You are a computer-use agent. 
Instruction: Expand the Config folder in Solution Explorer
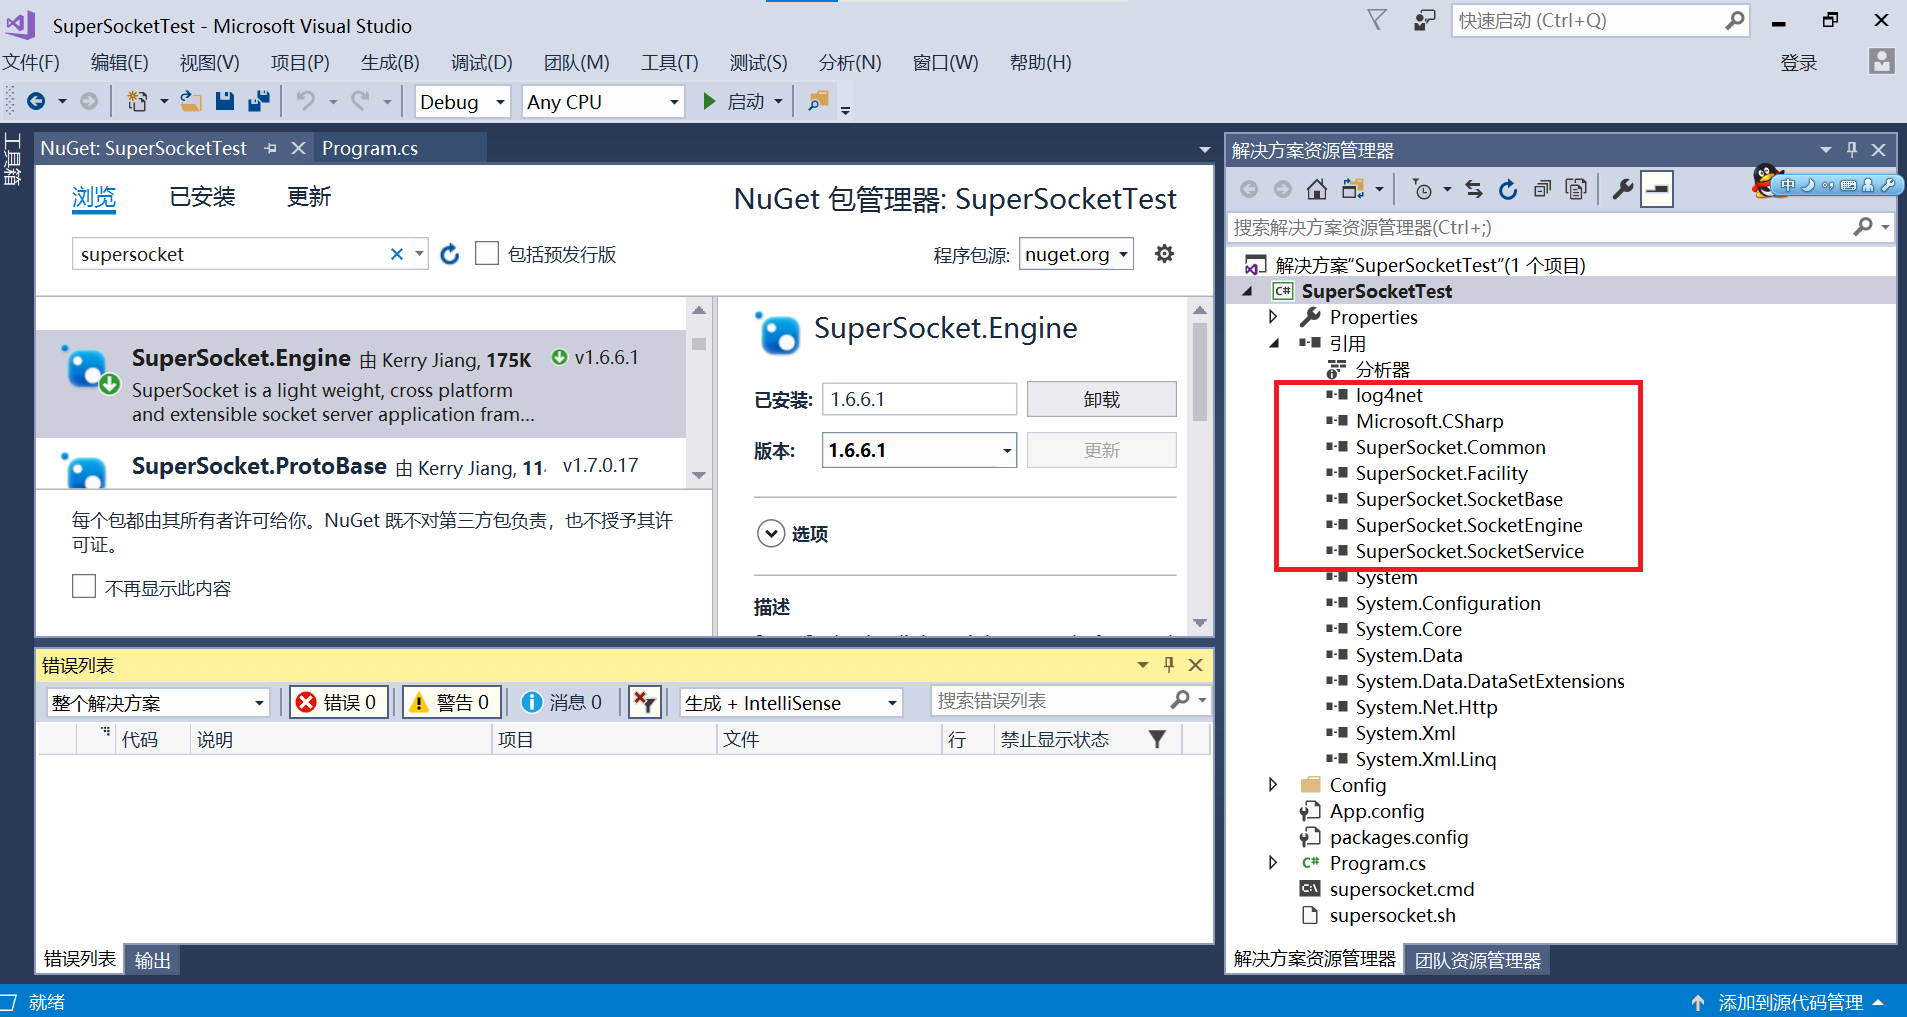click(1274, 784)
